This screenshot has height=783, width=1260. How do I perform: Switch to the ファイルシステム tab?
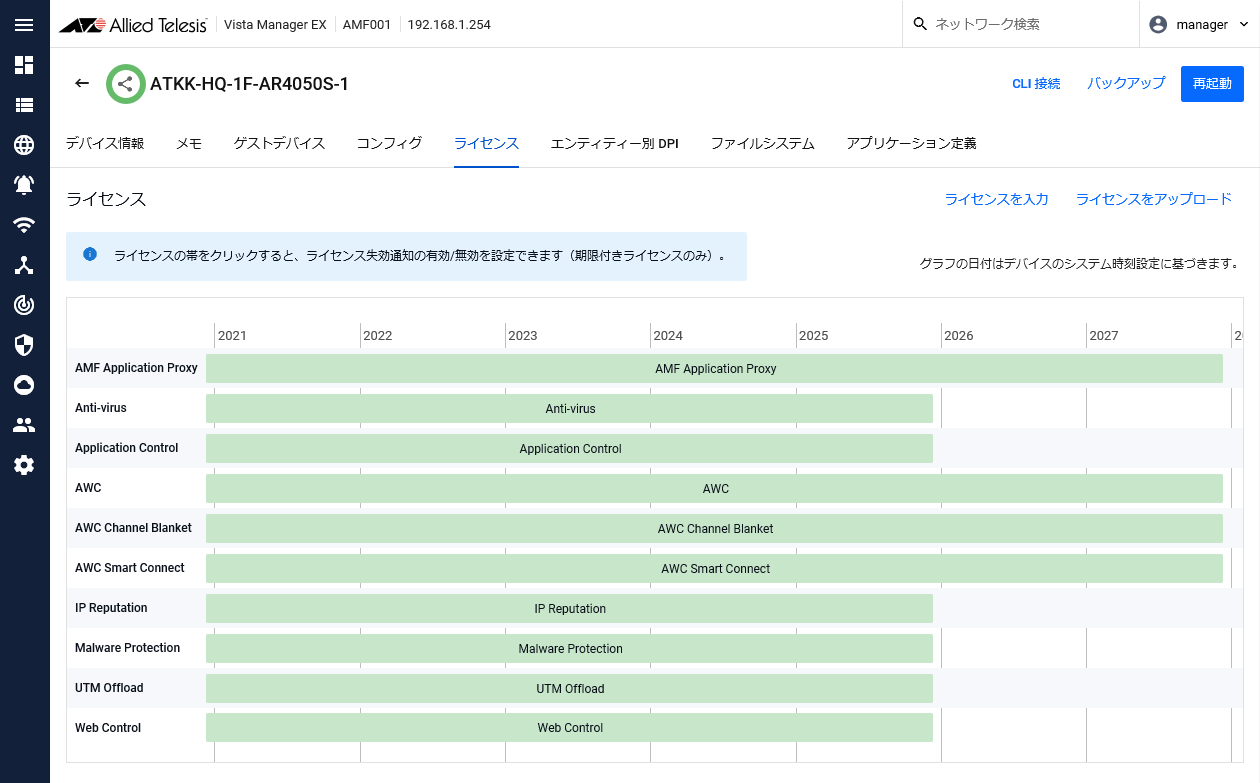762,144
